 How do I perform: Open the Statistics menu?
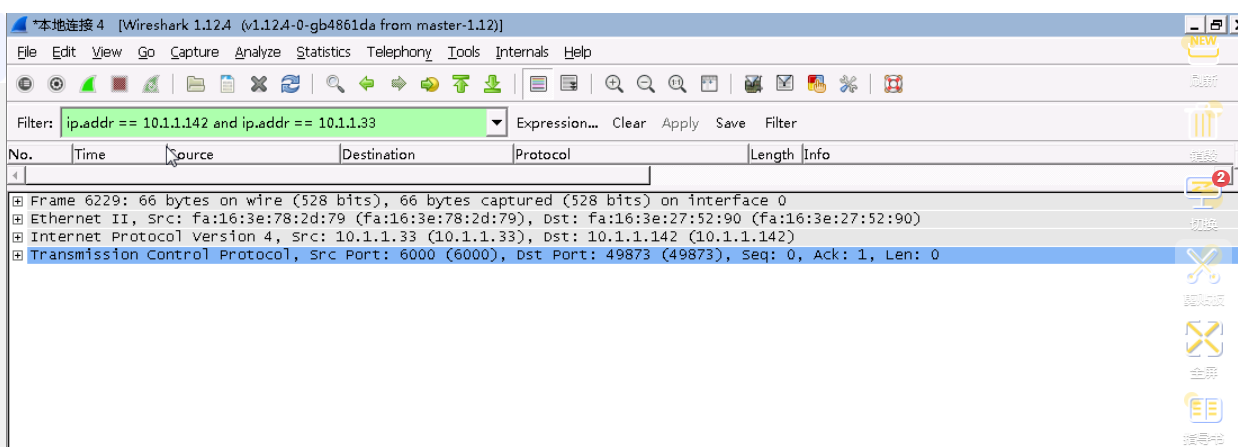(324, 52)
